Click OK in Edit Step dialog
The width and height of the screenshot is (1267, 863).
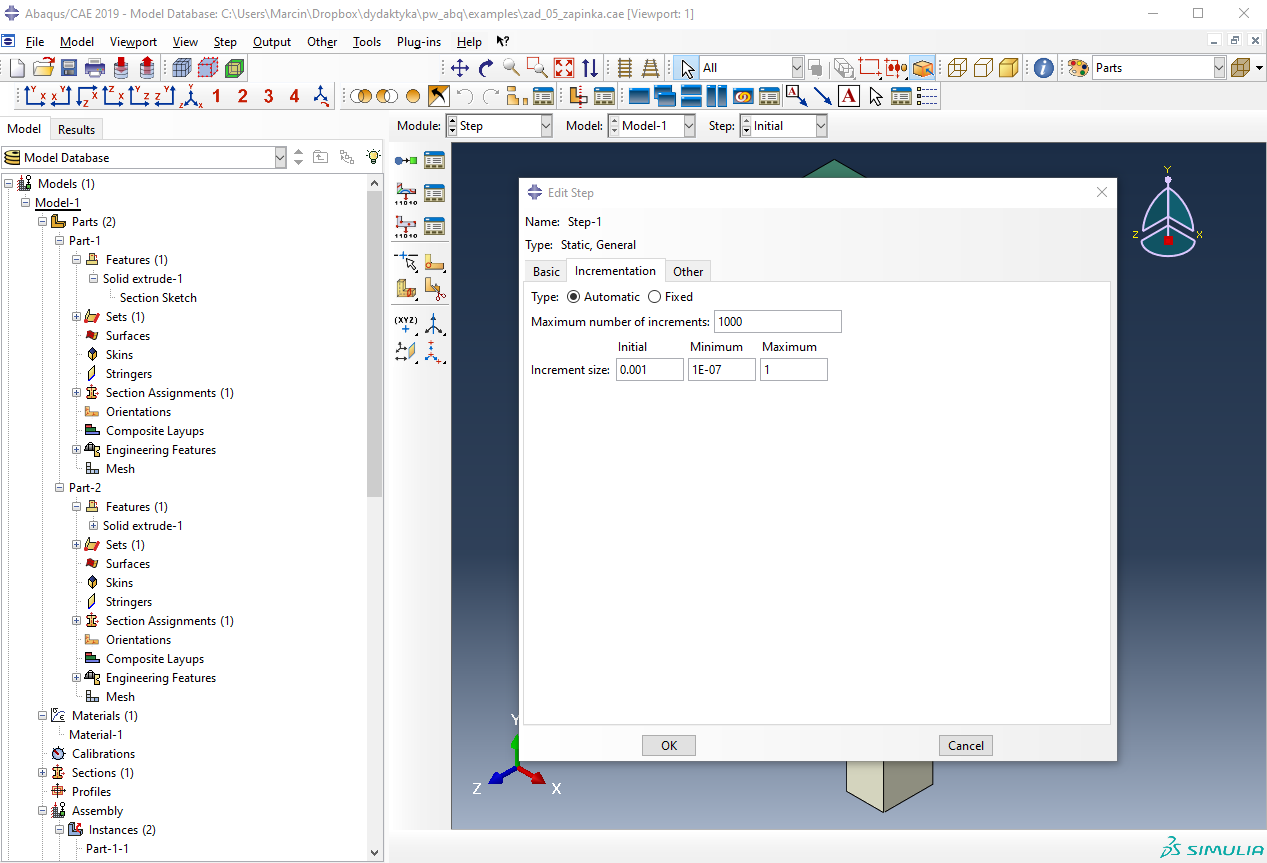click(x=669, y=745)
